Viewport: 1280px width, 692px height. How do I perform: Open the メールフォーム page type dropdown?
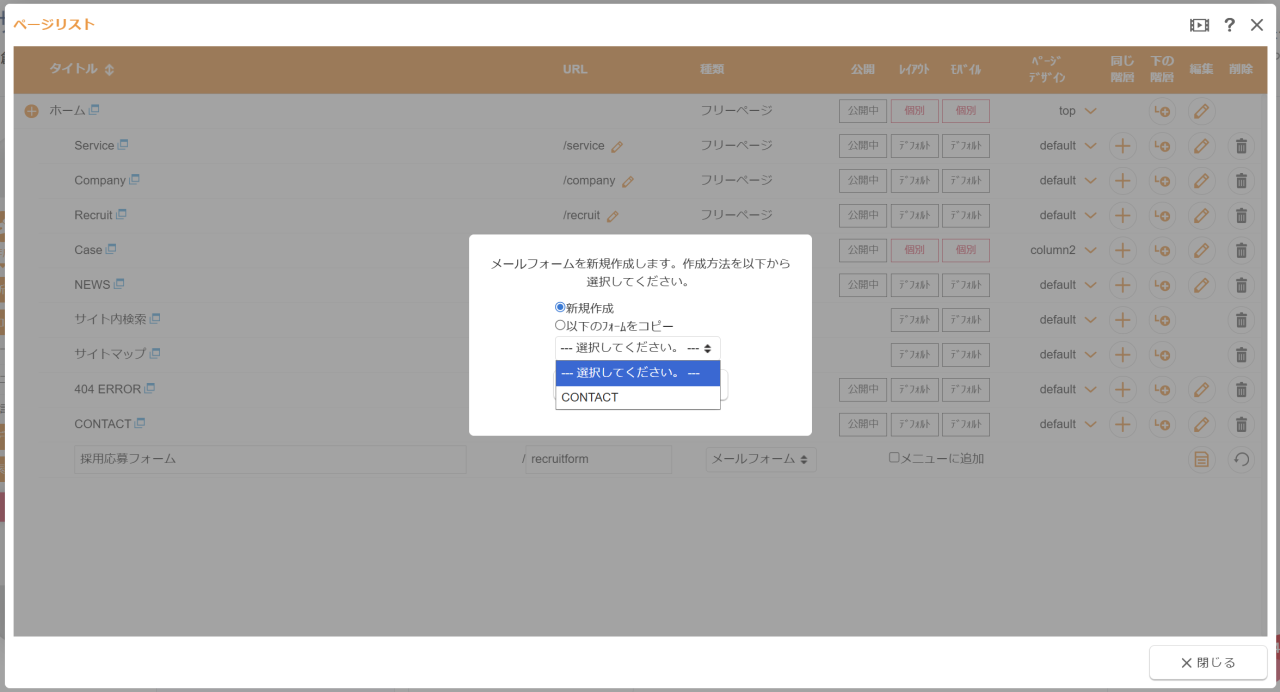point(760,458)
